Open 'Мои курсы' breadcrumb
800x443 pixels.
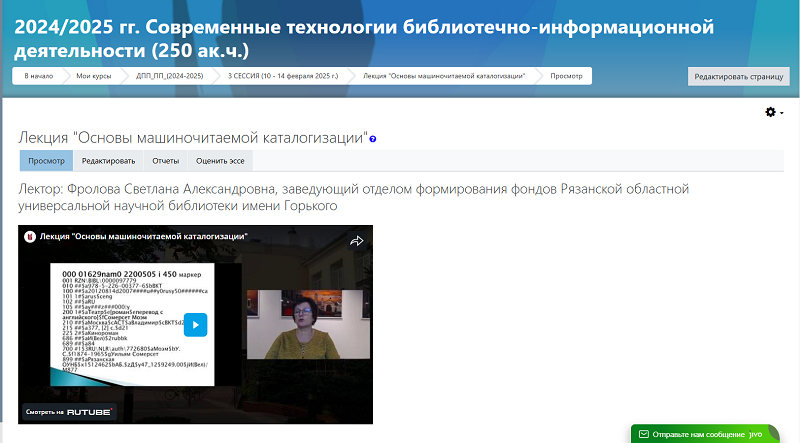click(x=96, y=76)
